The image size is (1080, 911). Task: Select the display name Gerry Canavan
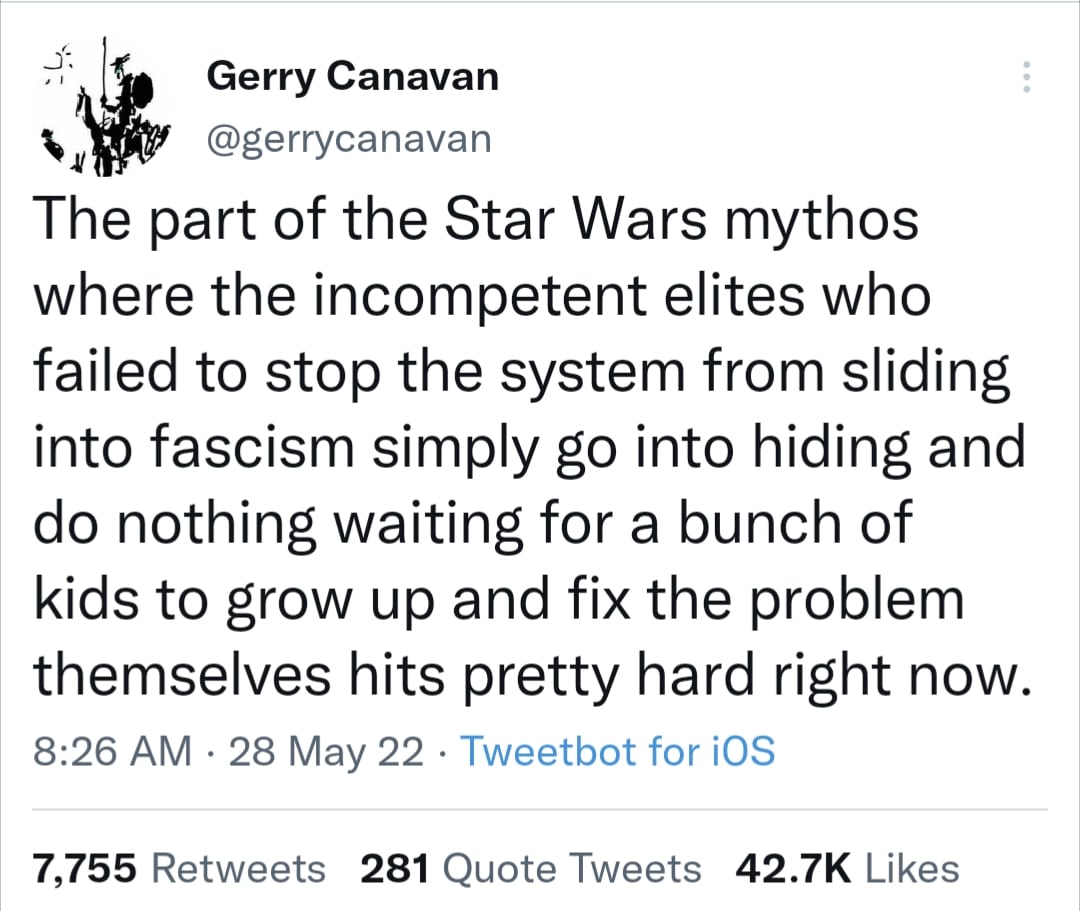(353, 75)
